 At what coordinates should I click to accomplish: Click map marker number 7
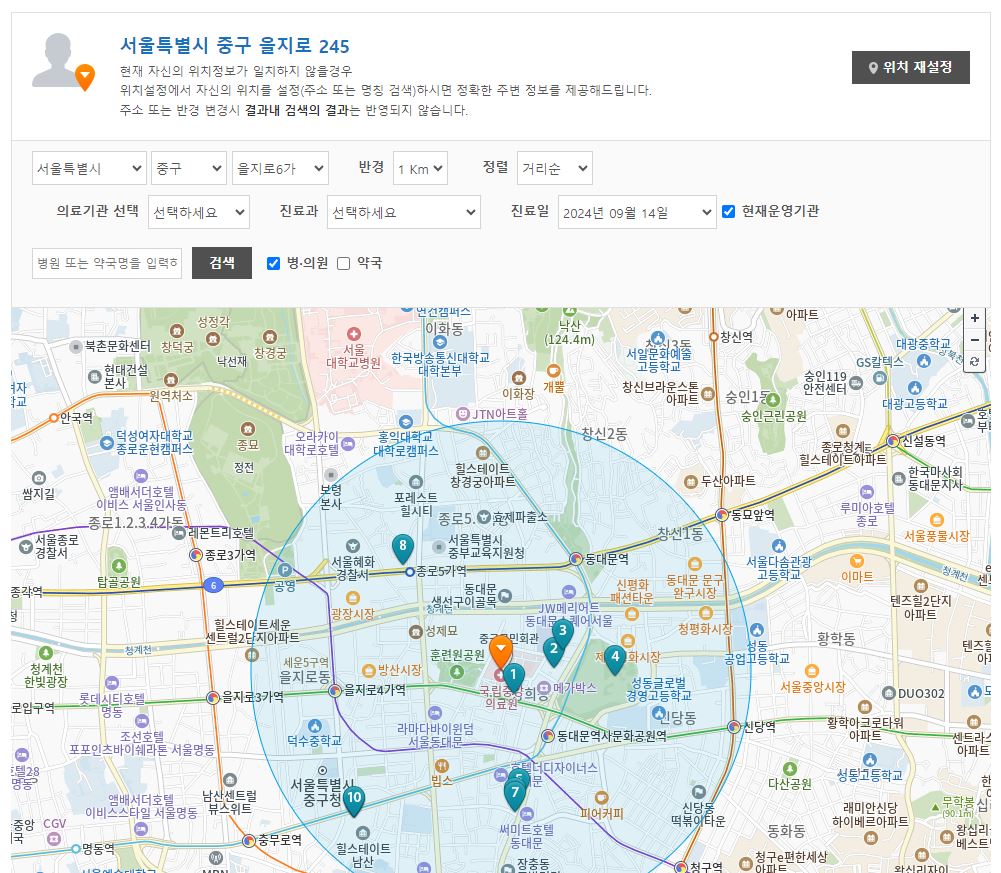pos(515,794)
